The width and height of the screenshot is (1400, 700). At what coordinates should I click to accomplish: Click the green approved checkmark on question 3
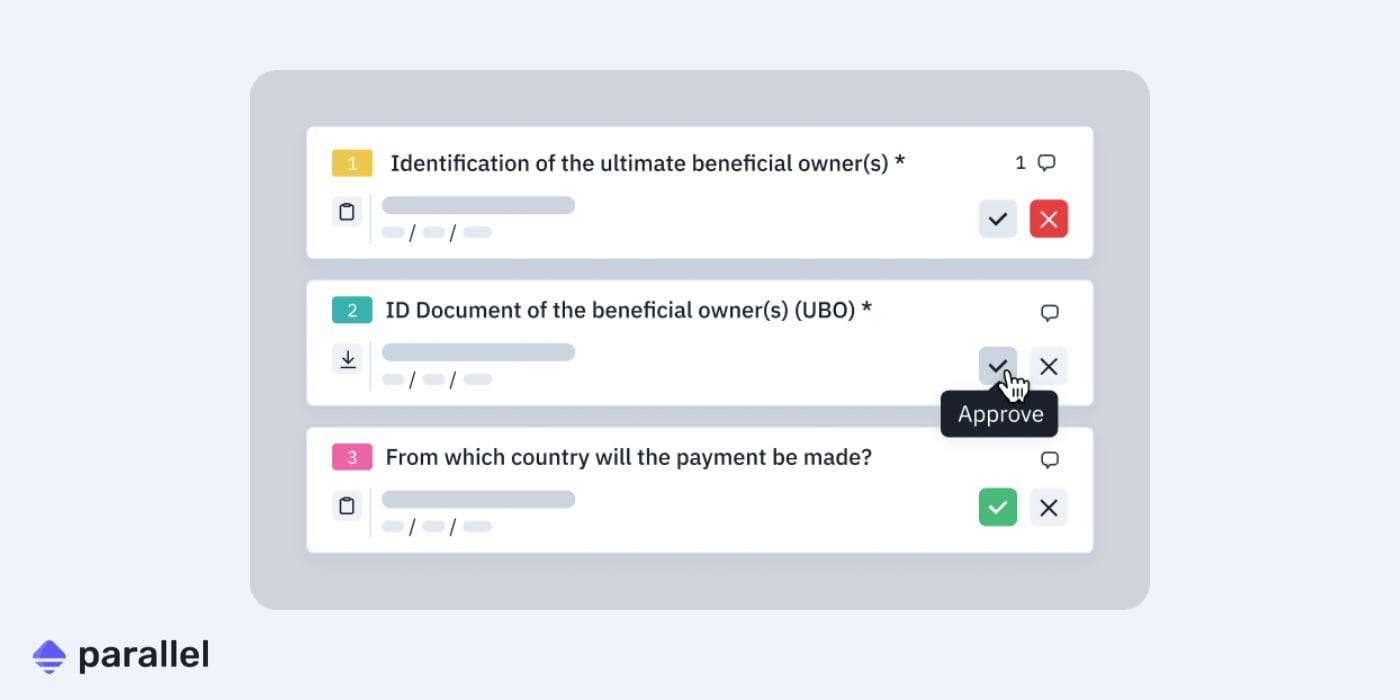997,507
